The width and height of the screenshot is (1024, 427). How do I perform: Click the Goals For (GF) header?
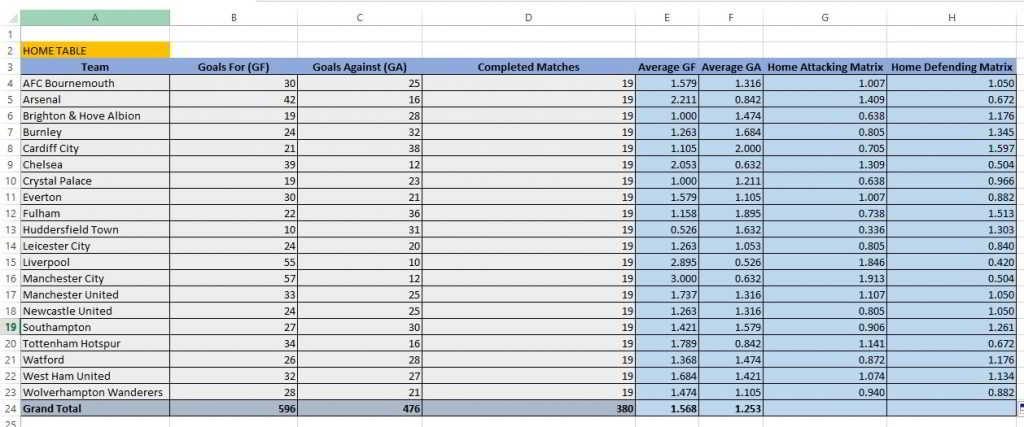pos(233,67)
